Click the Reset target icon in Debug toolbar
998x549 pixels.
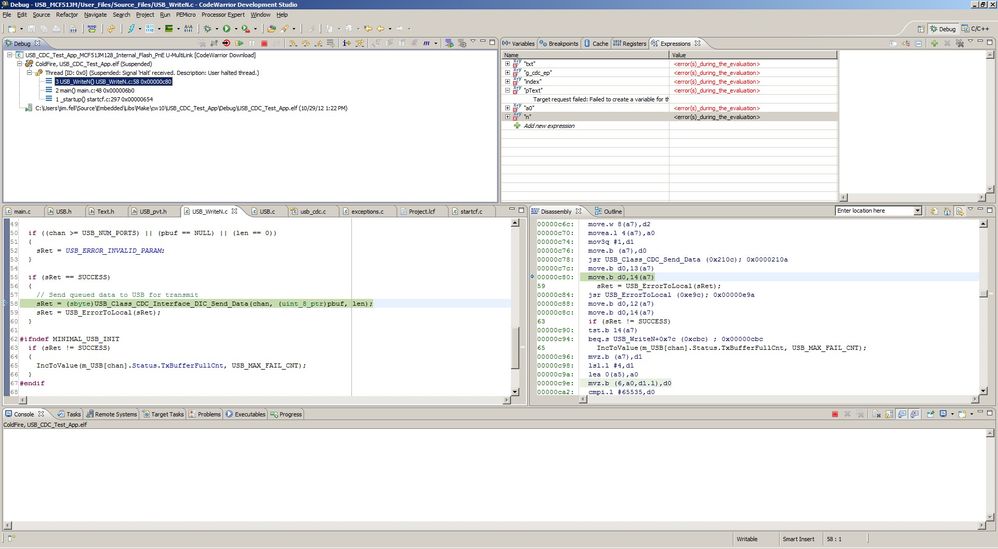point(227,44)
